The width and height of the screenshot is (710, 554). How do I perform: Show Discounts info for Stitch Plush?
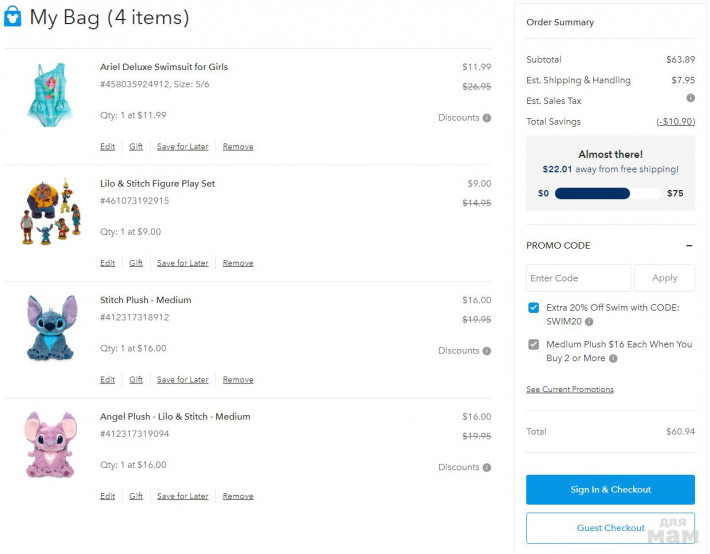(487, 351)
